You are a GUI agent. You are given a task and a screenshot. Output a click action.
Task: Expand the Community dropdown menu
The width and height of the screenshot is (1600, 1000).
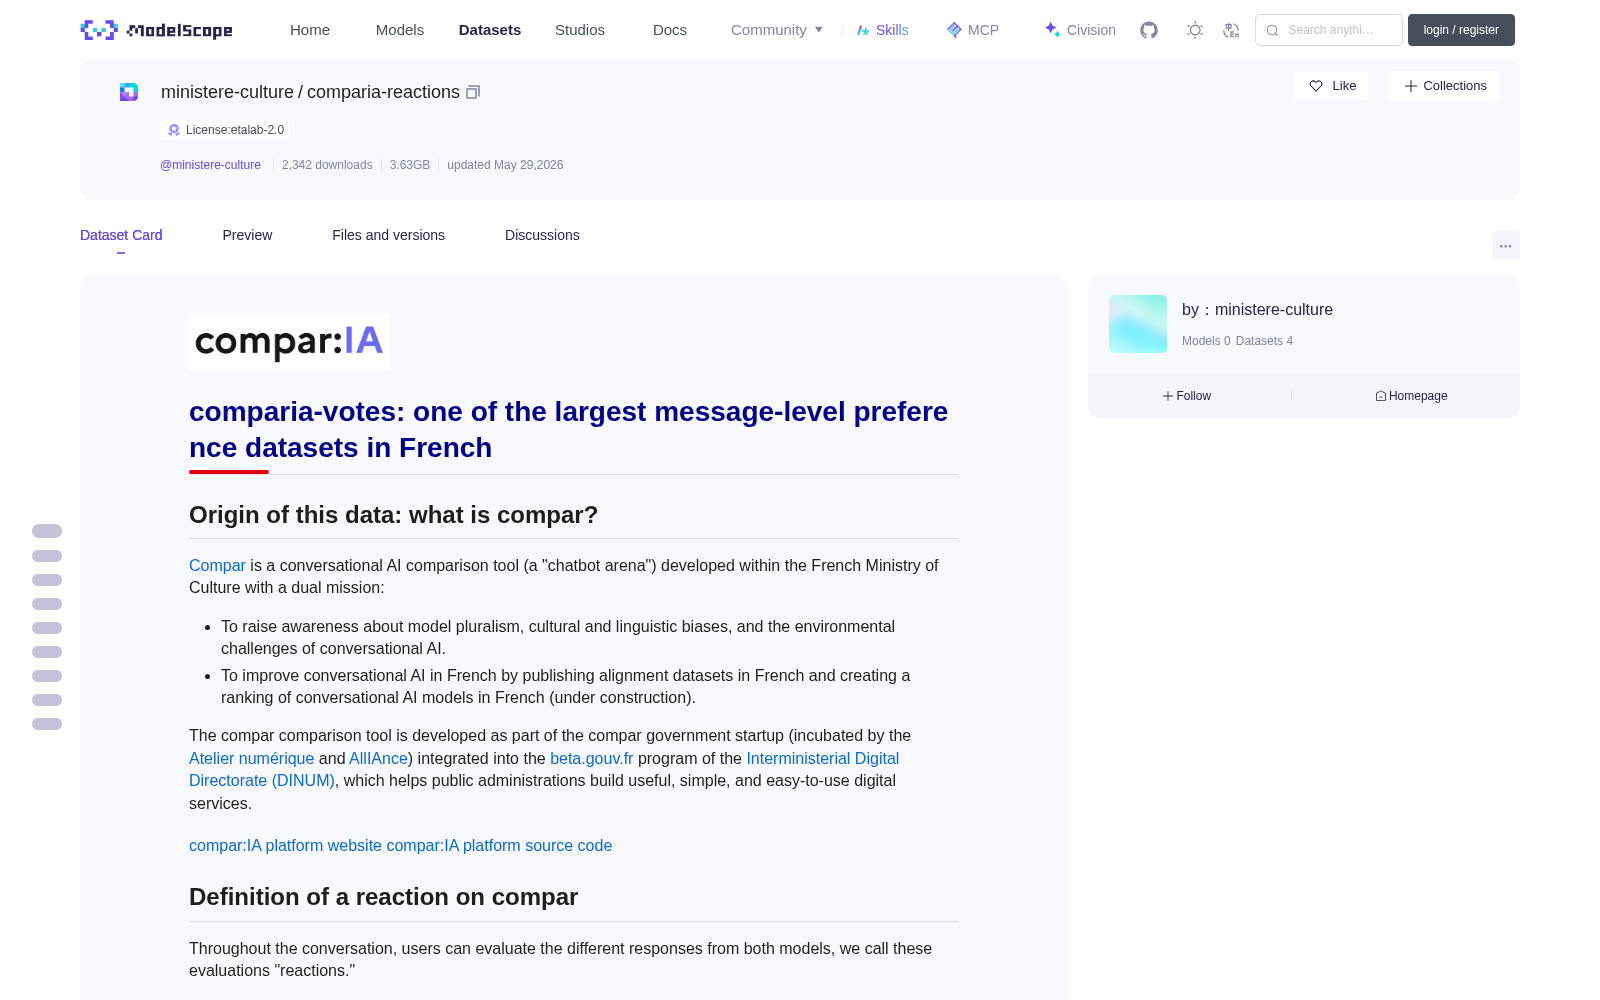click(777, 30)
